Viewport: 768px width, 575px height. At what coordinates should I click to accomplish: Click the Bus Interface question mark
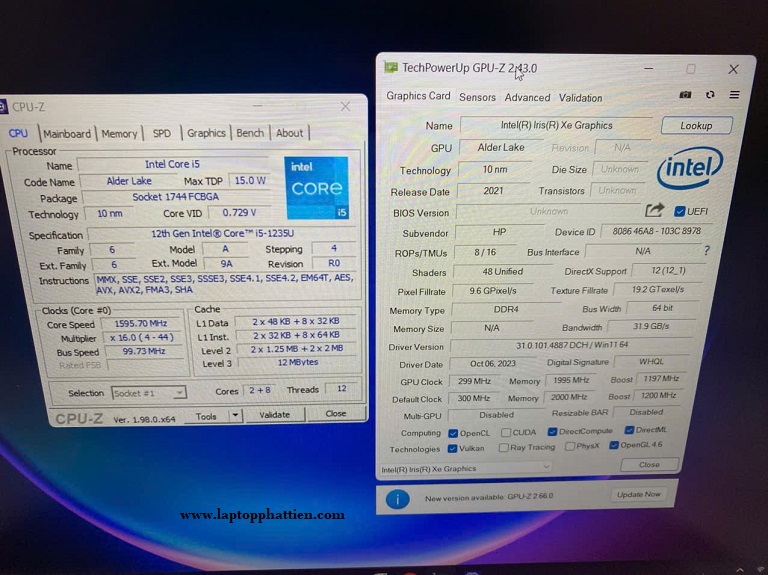(x=706, y=251)
